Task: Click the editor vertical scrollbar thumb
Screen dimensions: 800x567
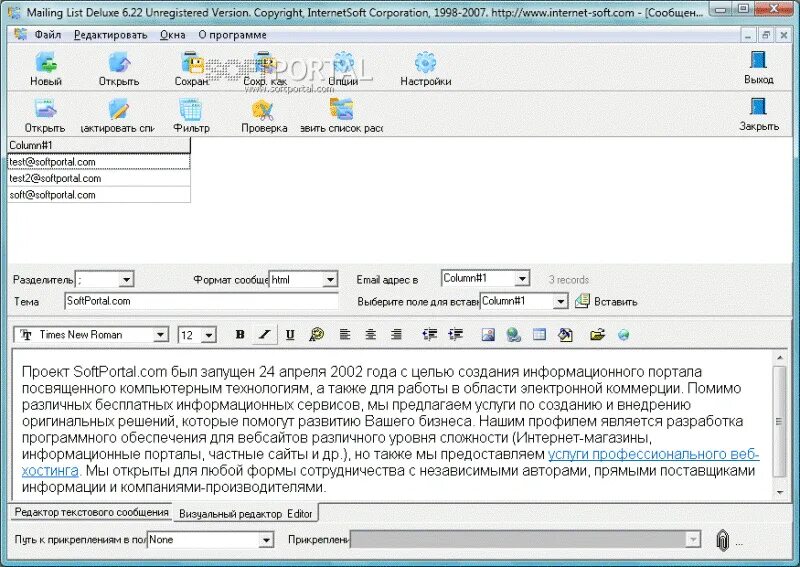Action: coord(780,422)
